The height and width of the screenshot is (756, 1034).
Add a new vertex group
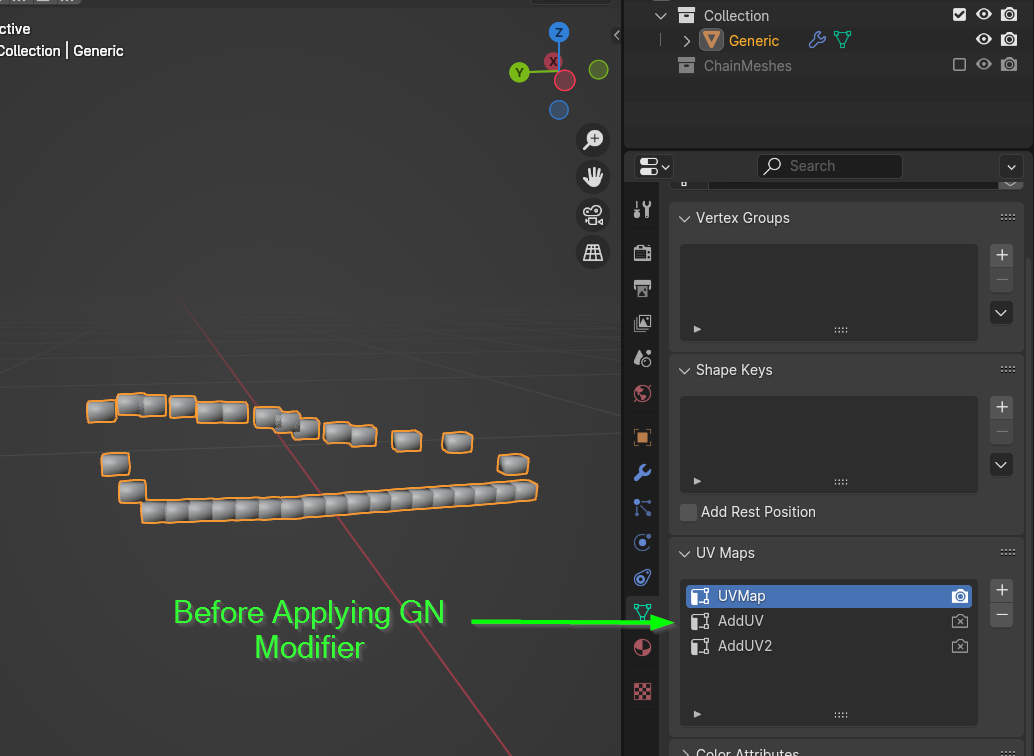(1002, 255)
